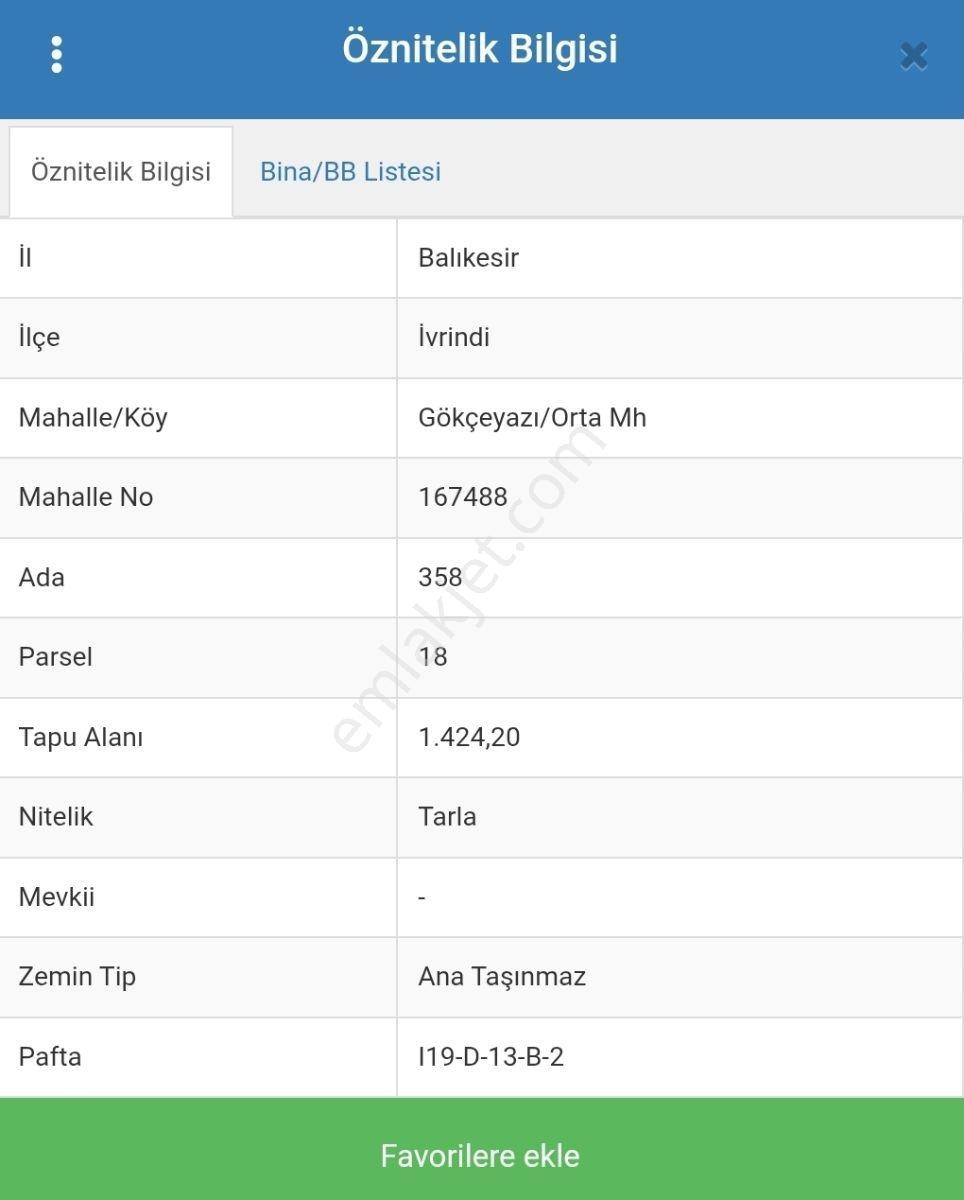
Task: Click the Ada value 358
Action: (x=440, y=577)
